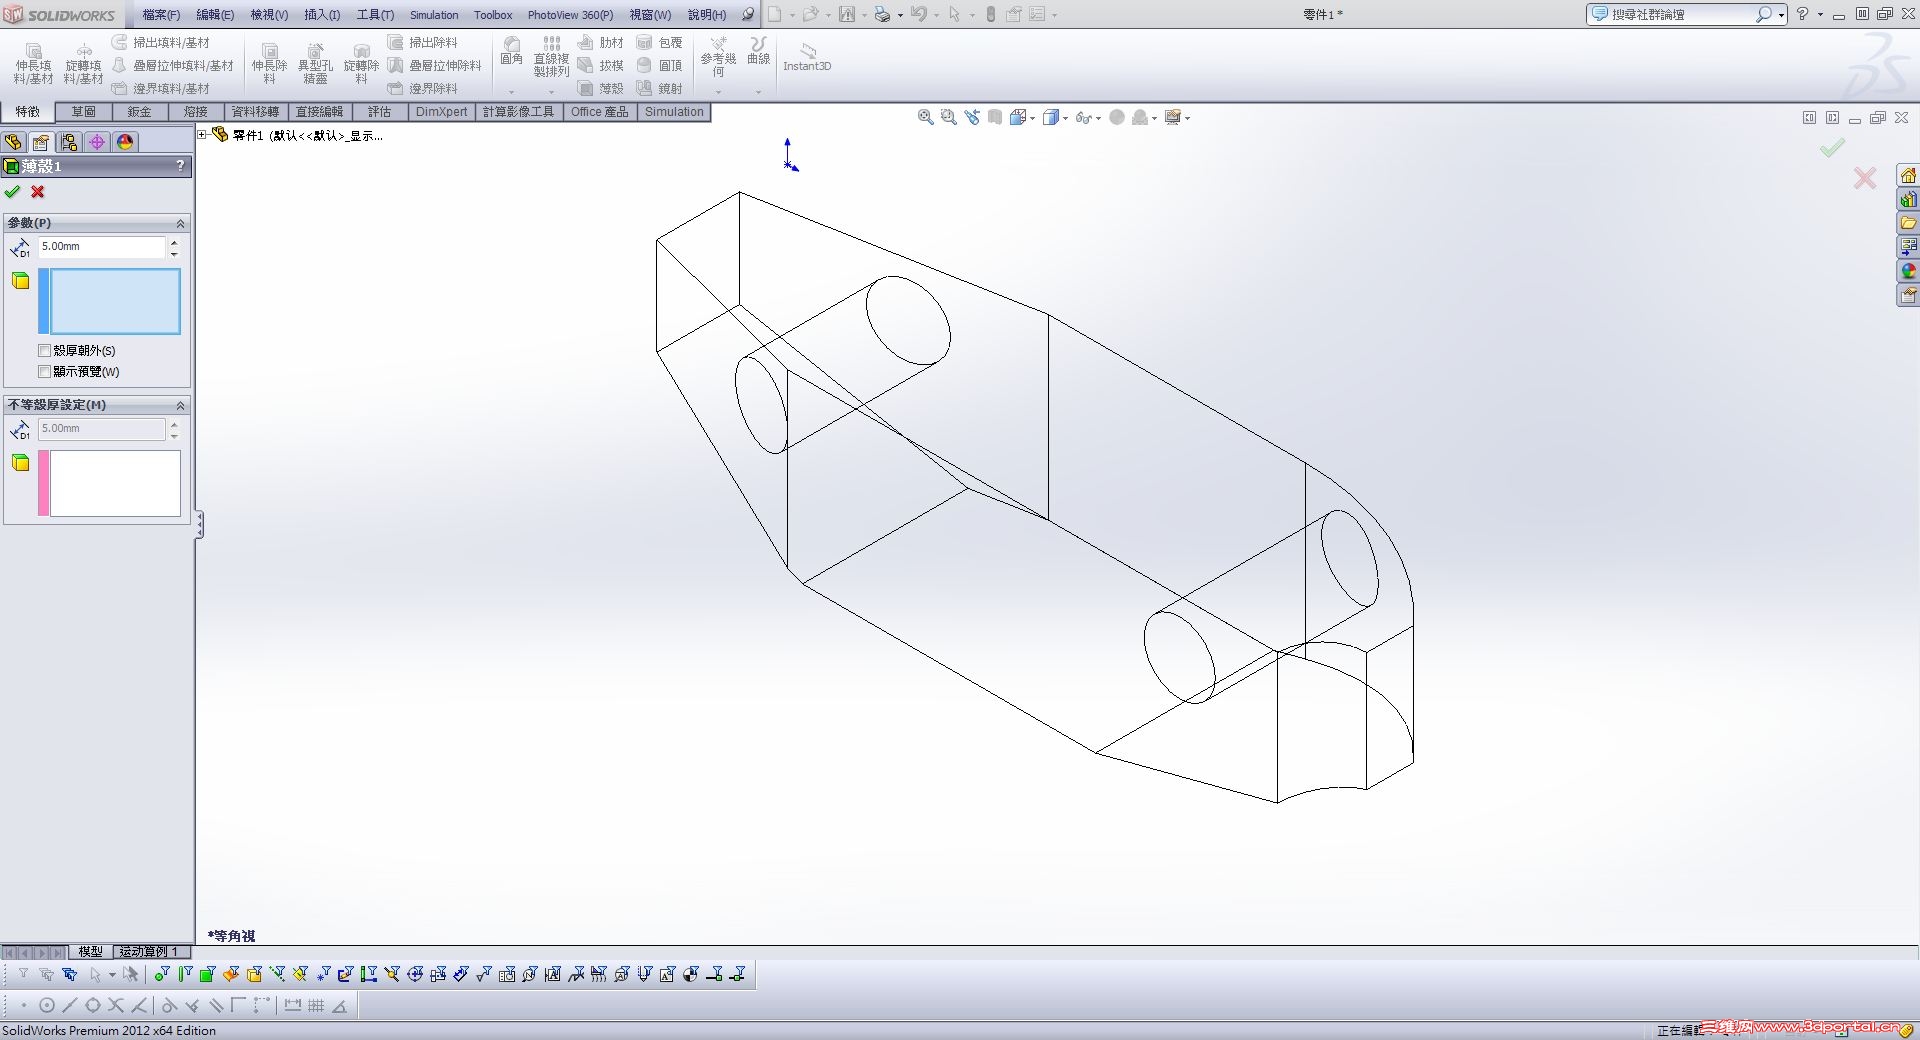1920x1040 pixels.
Task: Select the 模型 bottom tab
Action: (91, 952)
